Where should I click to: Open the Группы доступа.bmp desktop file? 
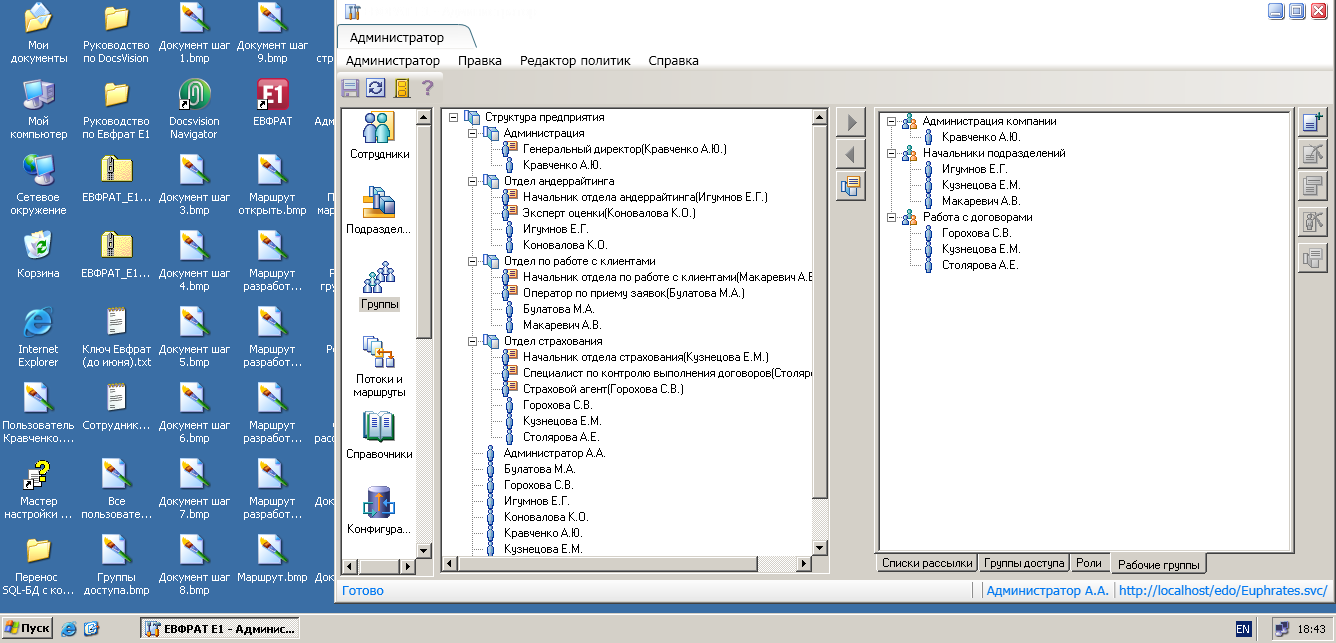[x=116, y=566]
